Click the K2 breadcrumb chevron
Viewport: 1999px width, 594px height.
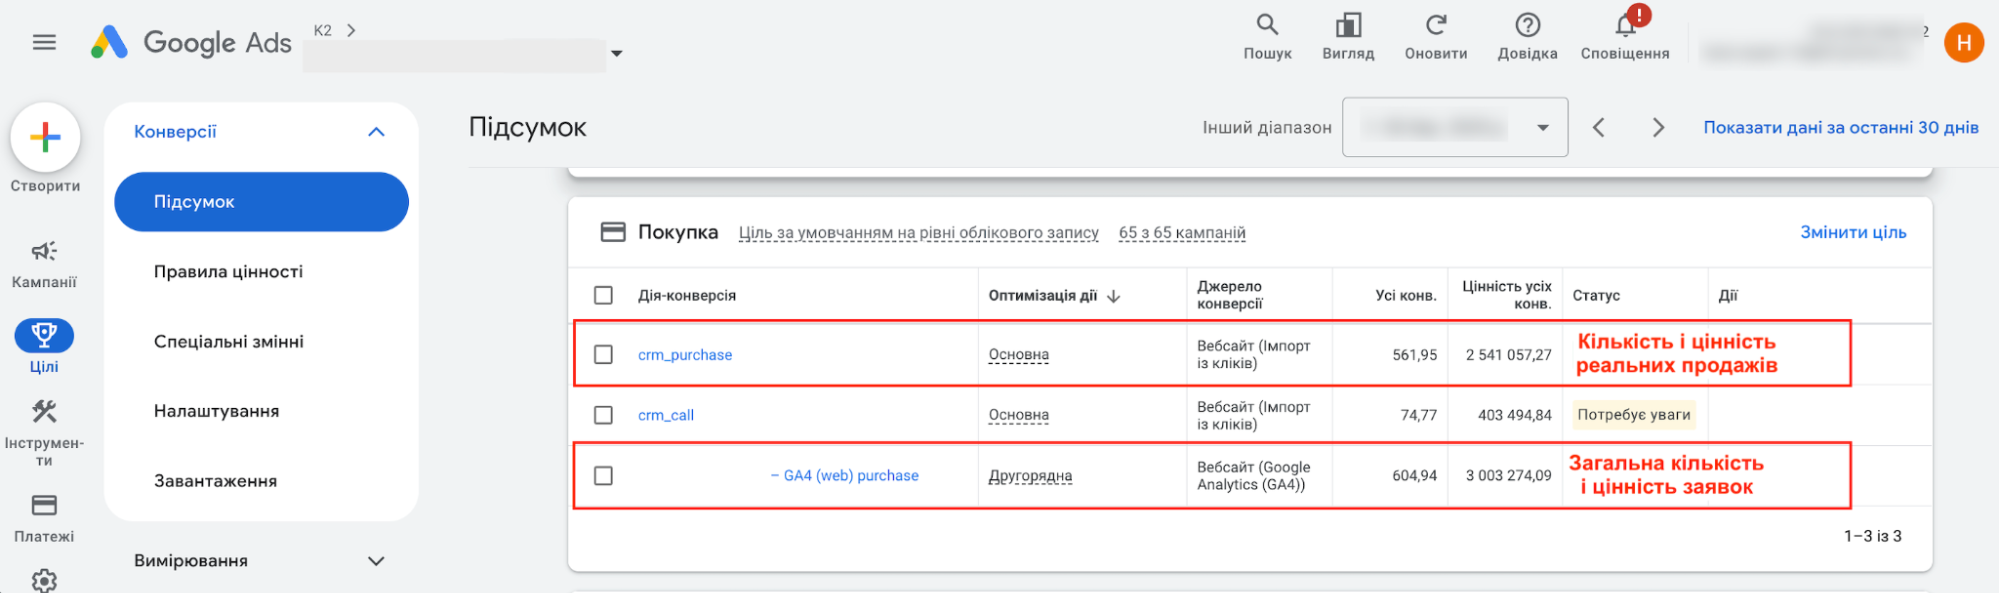[x=351, y=30]
